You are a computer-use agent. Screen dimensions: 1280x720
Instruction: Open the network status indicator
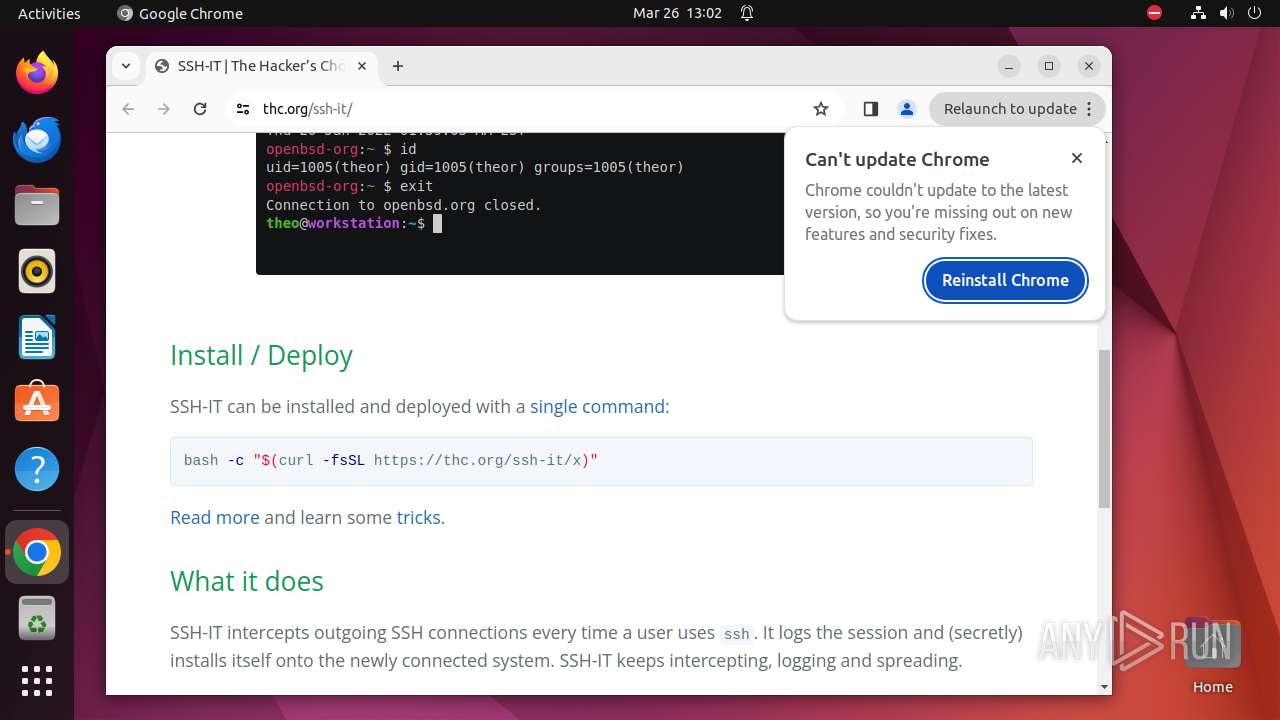1198,13
